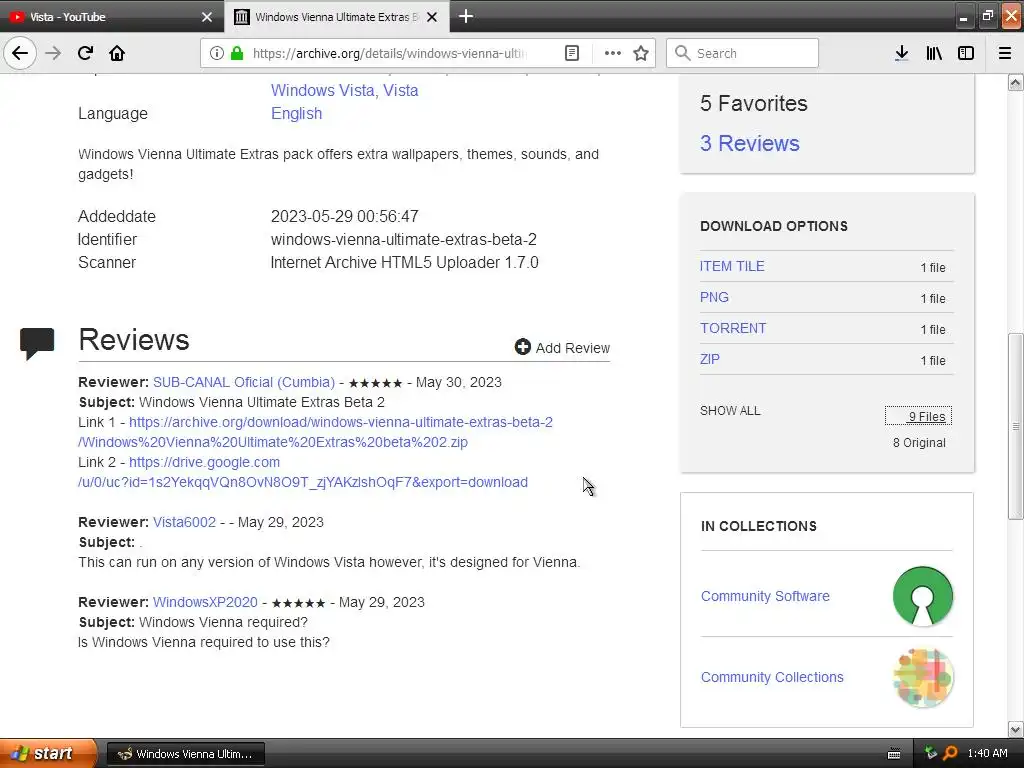Click the Add Review link
The height and width of the screenshot is (768, 1024).
tap(572, 347)
